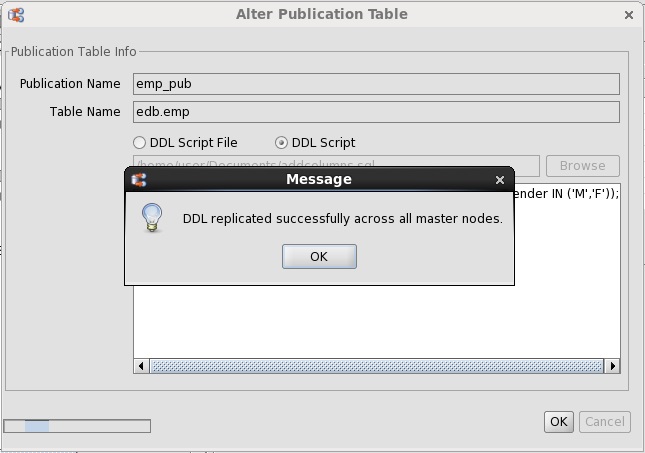Click the 'Publication Name' label
This screenshot has height=453, width=645.
pyautogui.click(x=70, y=84)
